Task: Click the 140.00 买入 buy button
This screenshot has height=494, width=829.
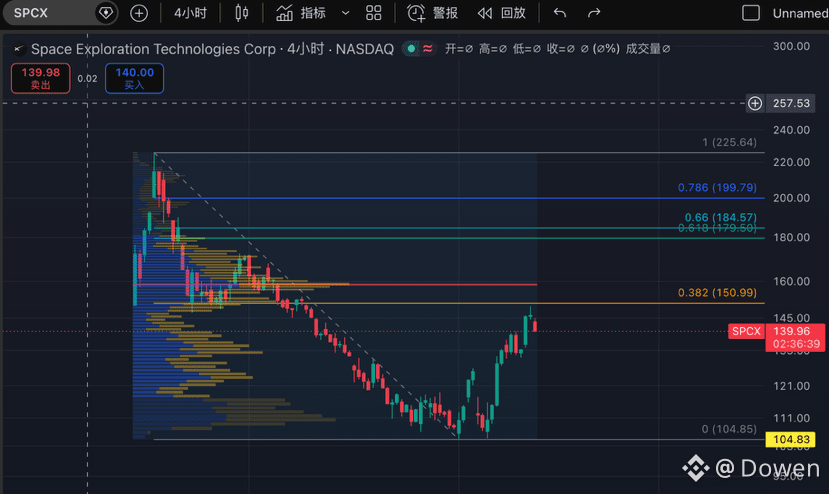Action: click(x=134, y=78)
